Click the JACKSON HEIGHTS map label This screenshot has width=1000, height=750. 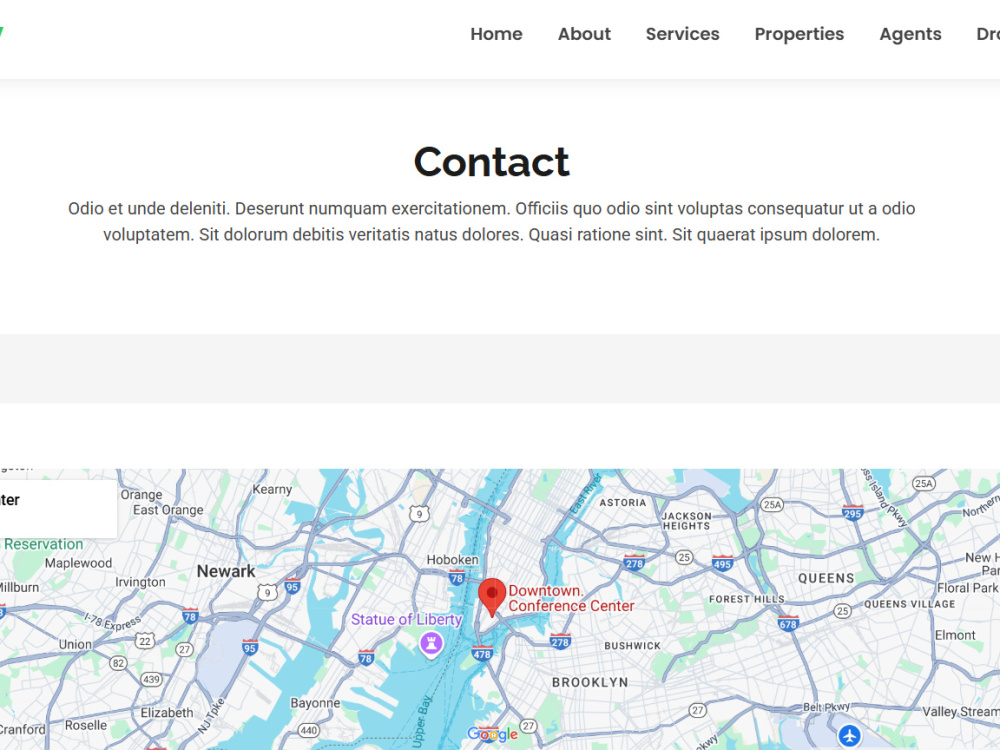coord(686,521)
